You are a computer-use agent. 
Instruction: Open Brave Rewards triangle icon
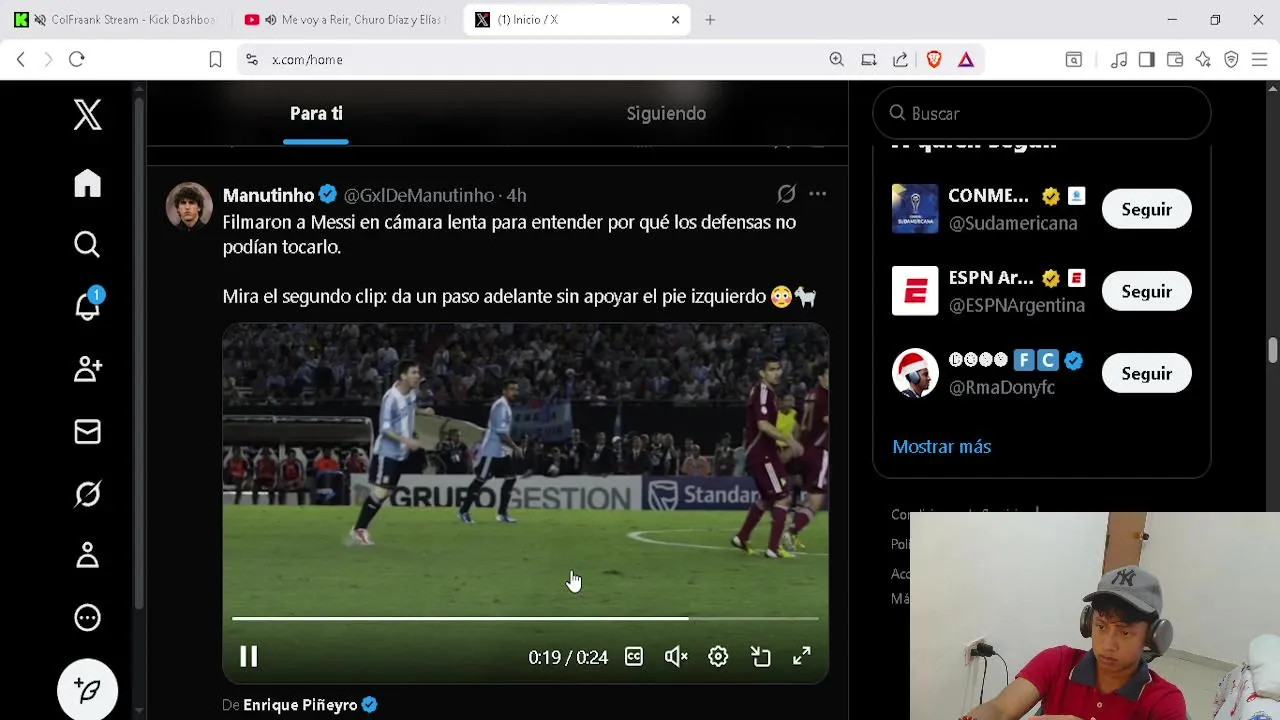coord(966,59)
